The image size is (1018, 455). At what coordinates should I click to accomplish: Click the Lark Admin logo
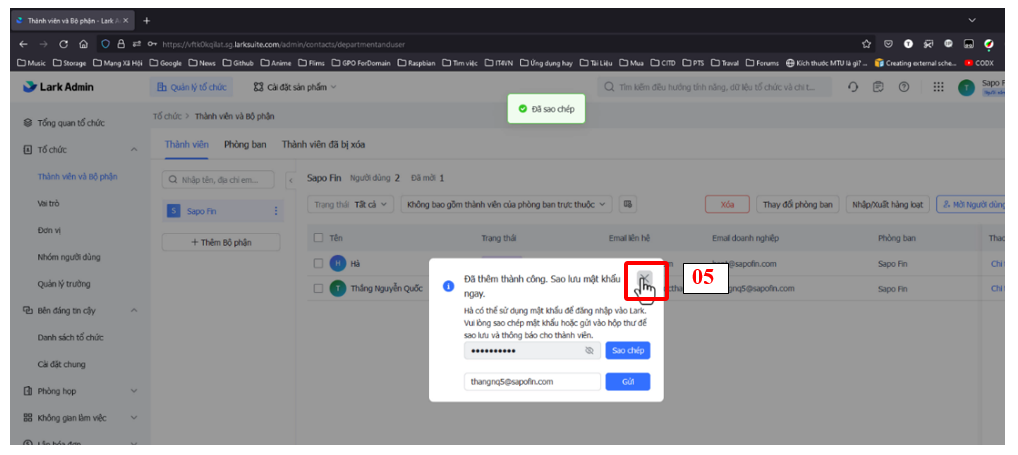click(58, 87)
